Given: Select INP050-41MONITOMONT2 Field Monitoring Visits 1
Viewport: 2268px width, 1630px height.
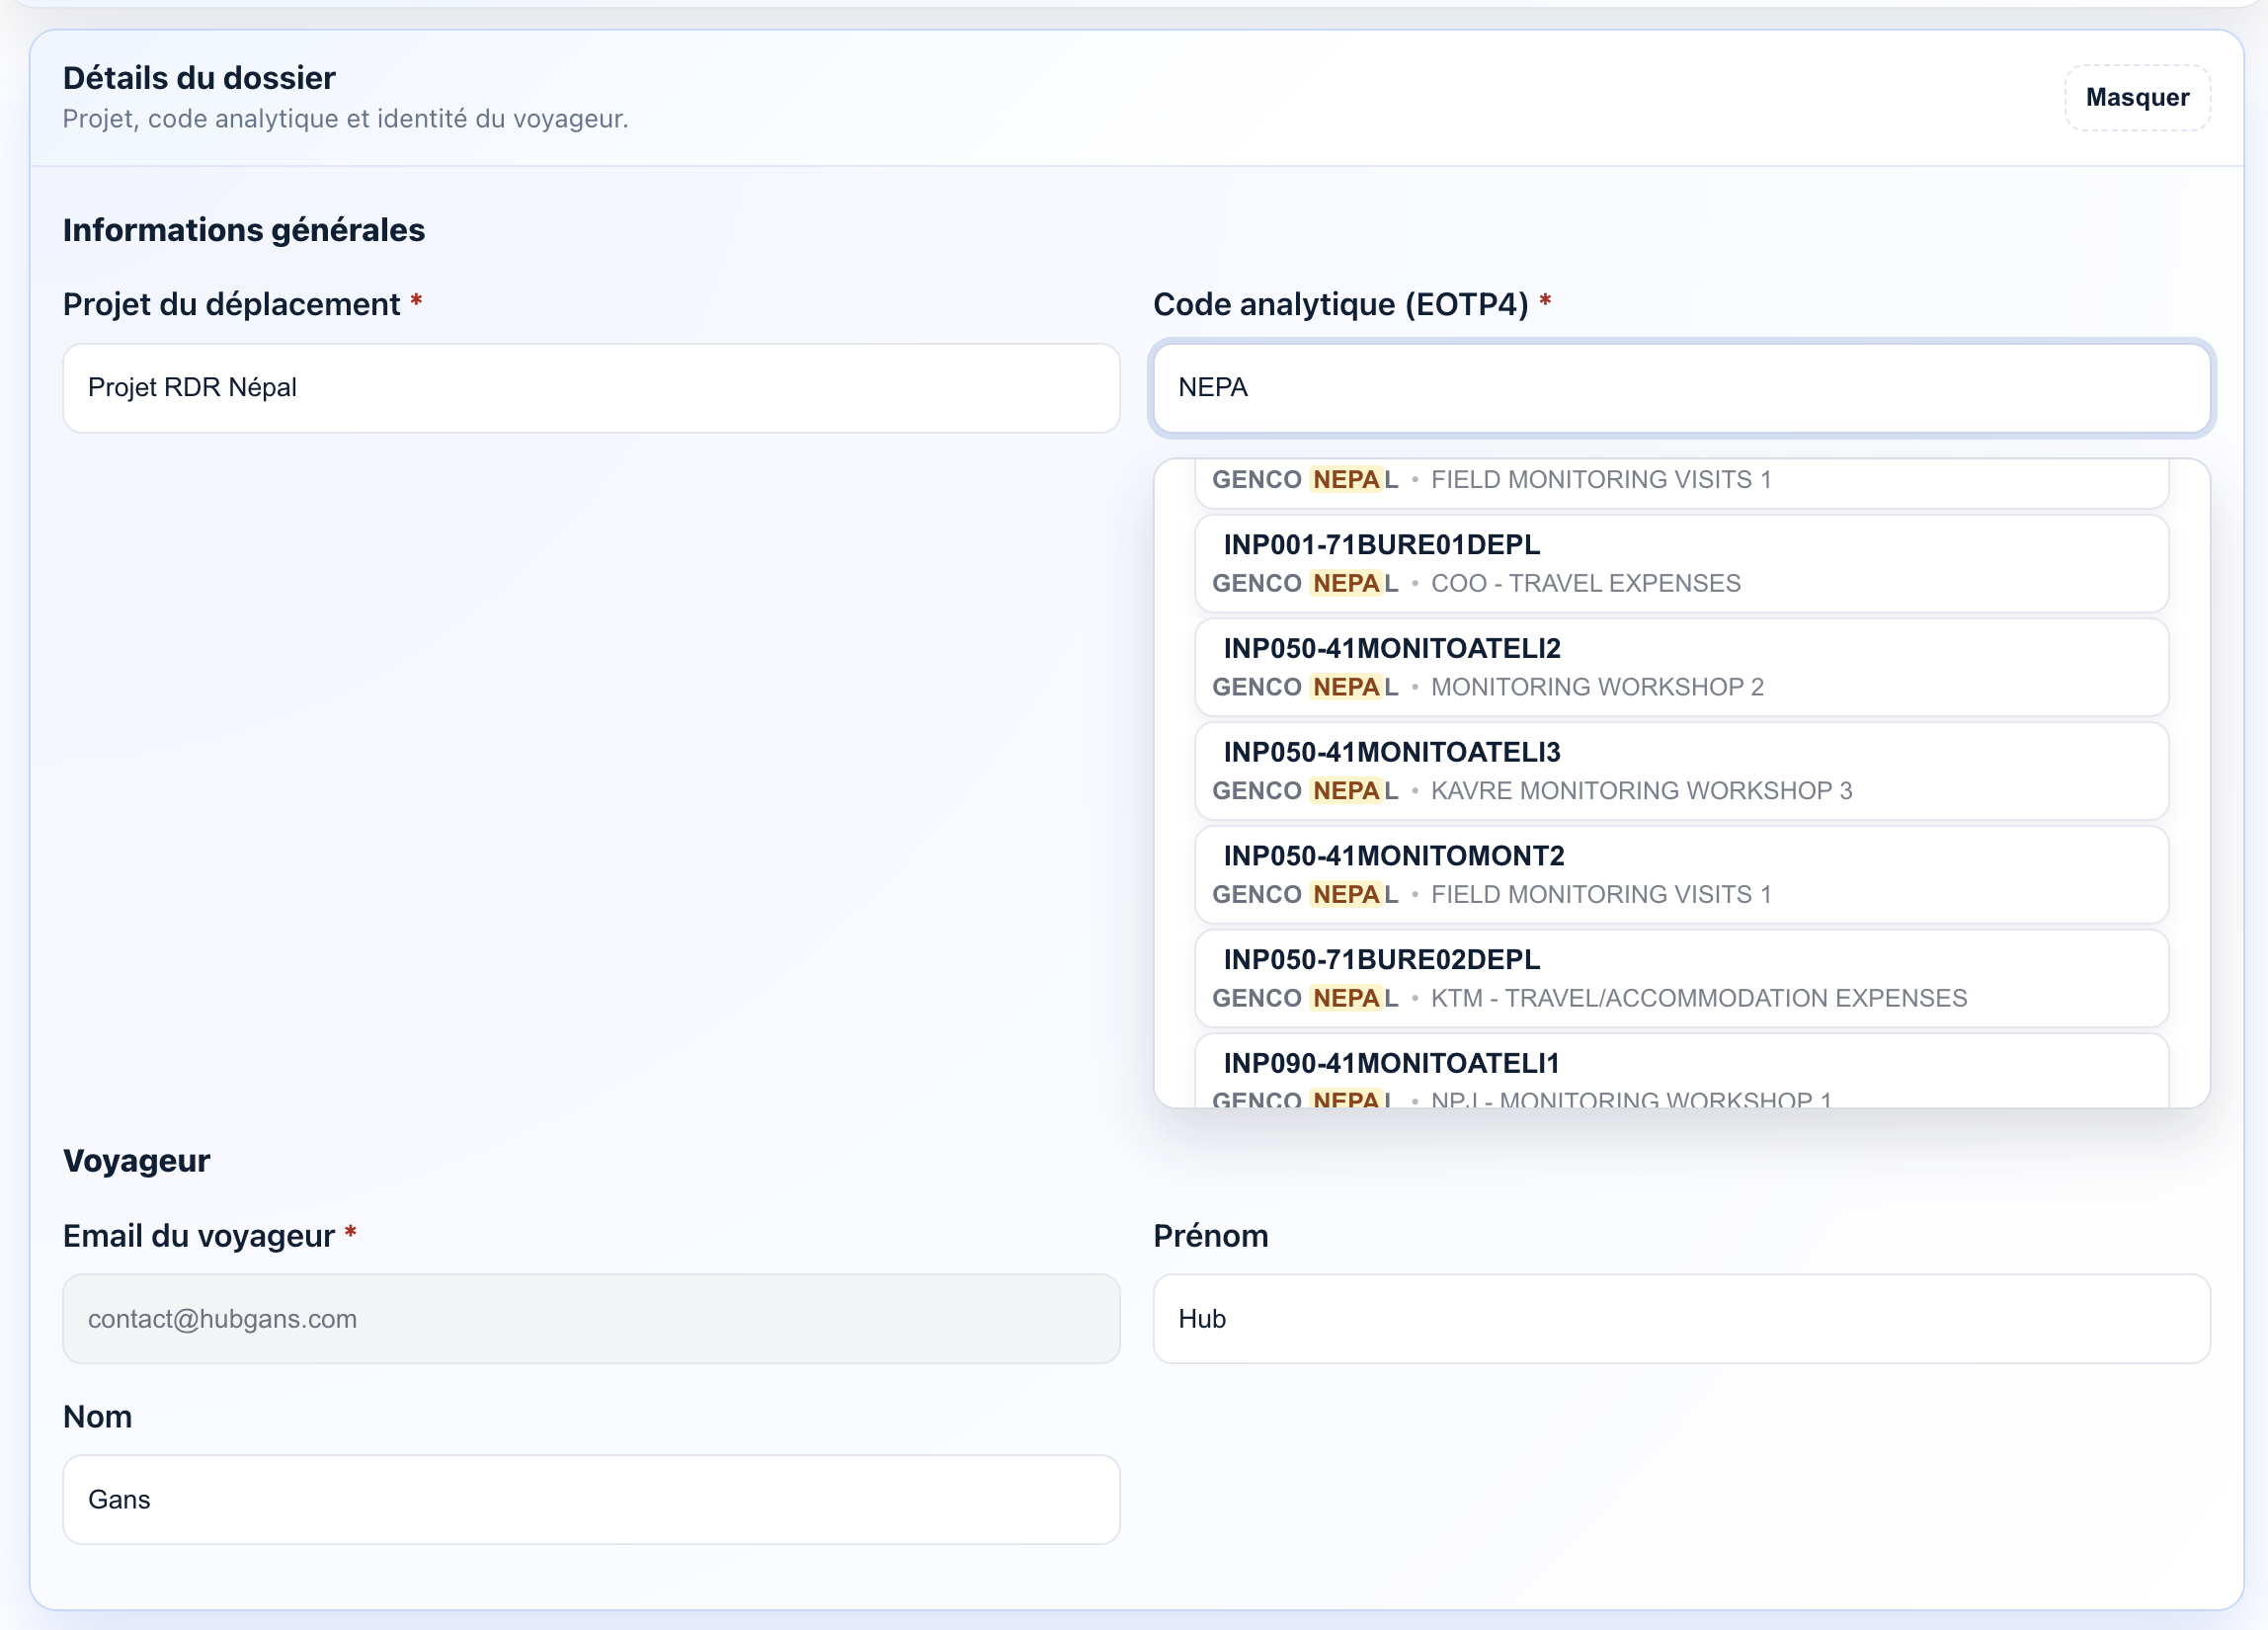Looking at the screenshot, I should pos(1680,875).
